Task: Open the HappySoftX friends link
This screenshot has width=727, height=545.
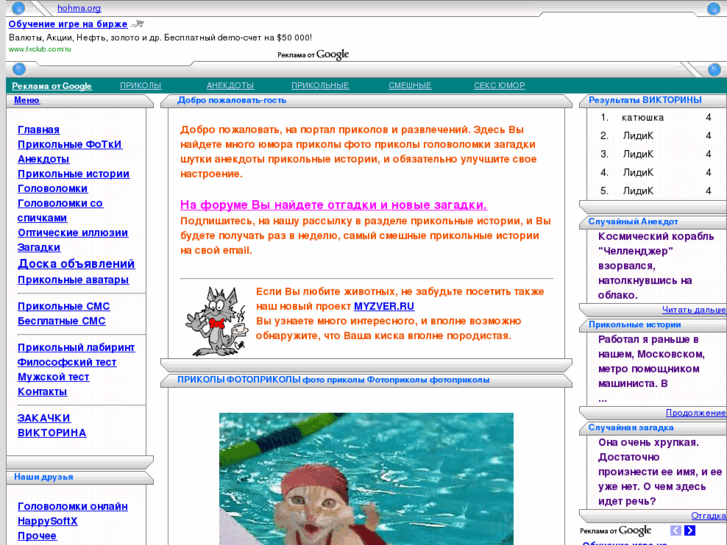Action: 47,521
